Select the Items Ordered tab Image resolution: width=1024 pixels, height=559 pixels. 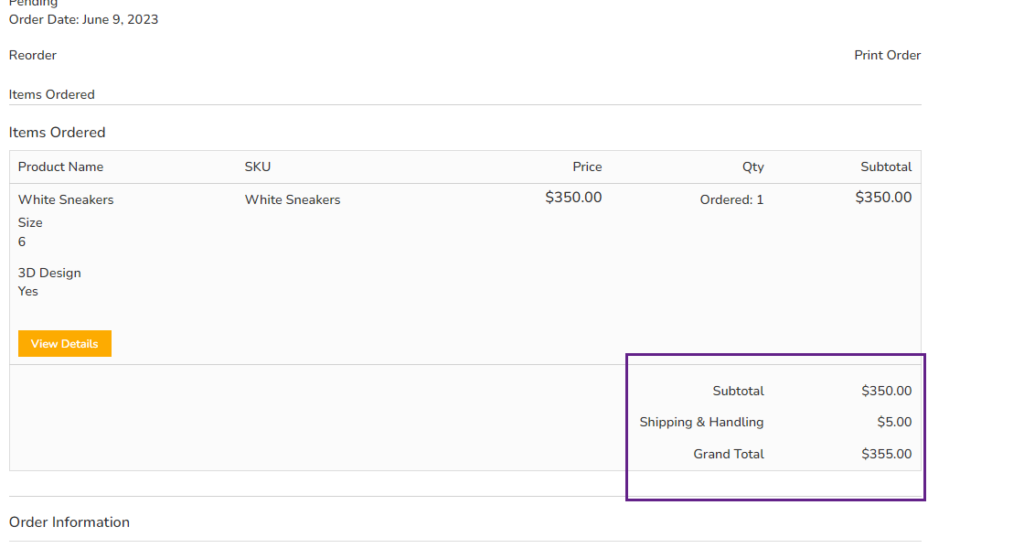52,94
